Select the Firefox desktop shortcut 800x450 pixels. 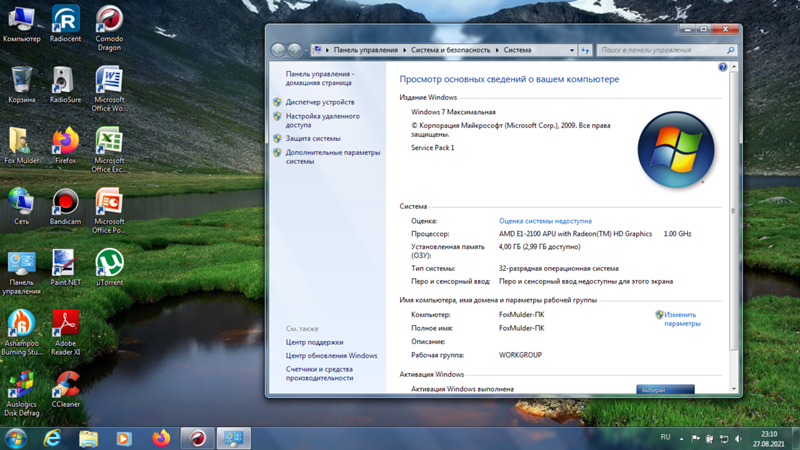click(x=65, y=145)
